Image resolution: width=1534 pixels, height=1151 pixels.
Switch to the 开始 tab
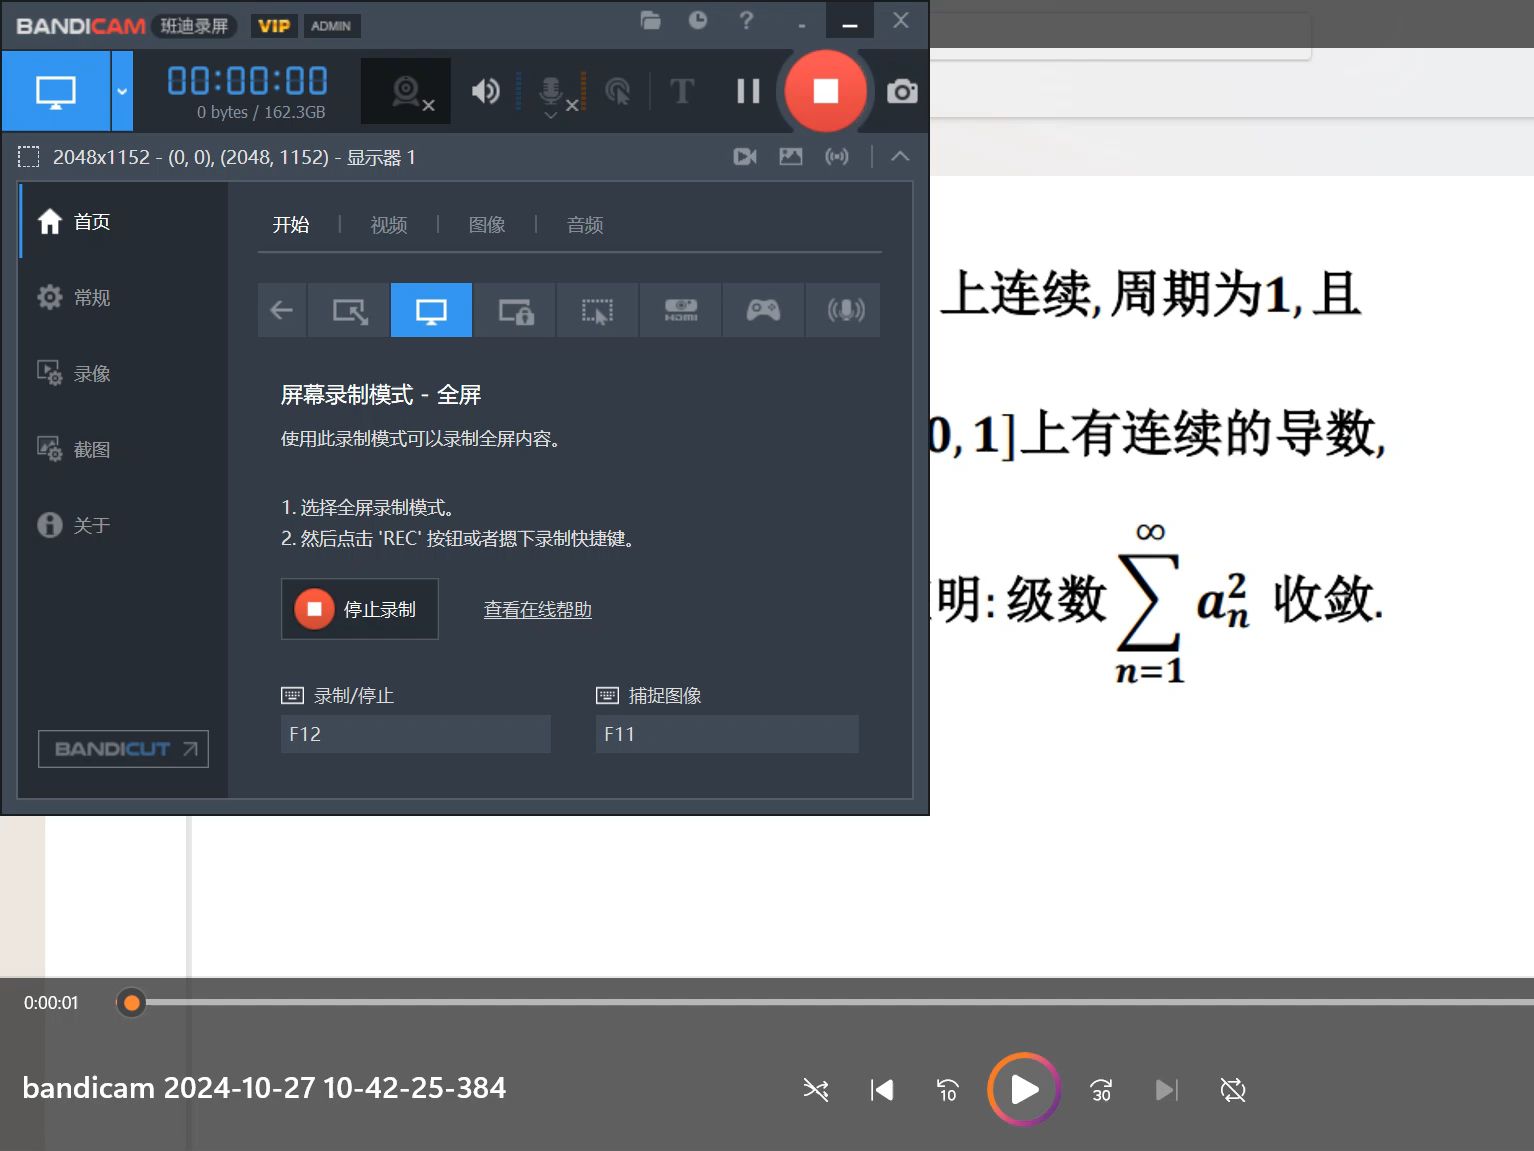pos(291,225)
